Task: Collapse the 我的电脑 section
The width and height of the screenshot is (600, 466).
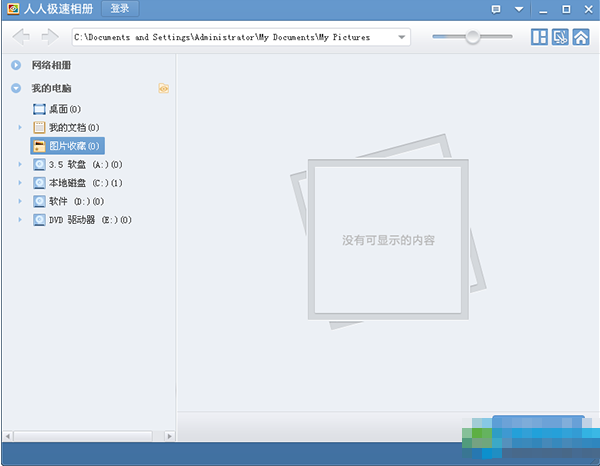Action: click(16, 88)
